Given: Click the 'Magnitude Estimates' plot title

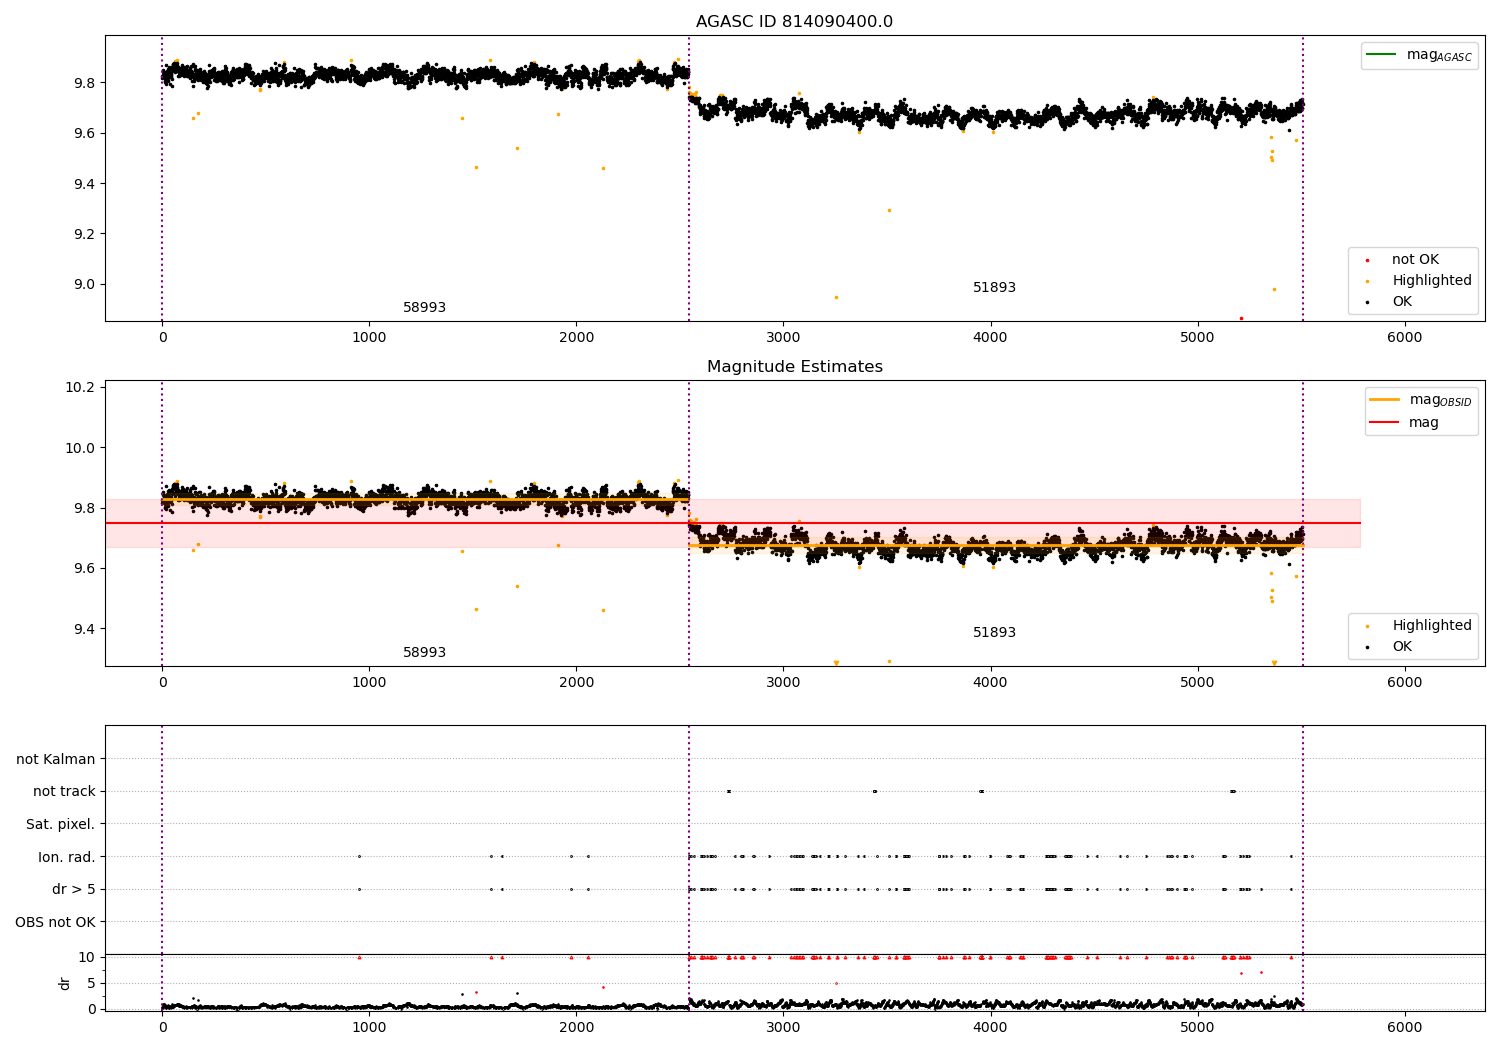Looking at the screenshot, I should (794, 367).
